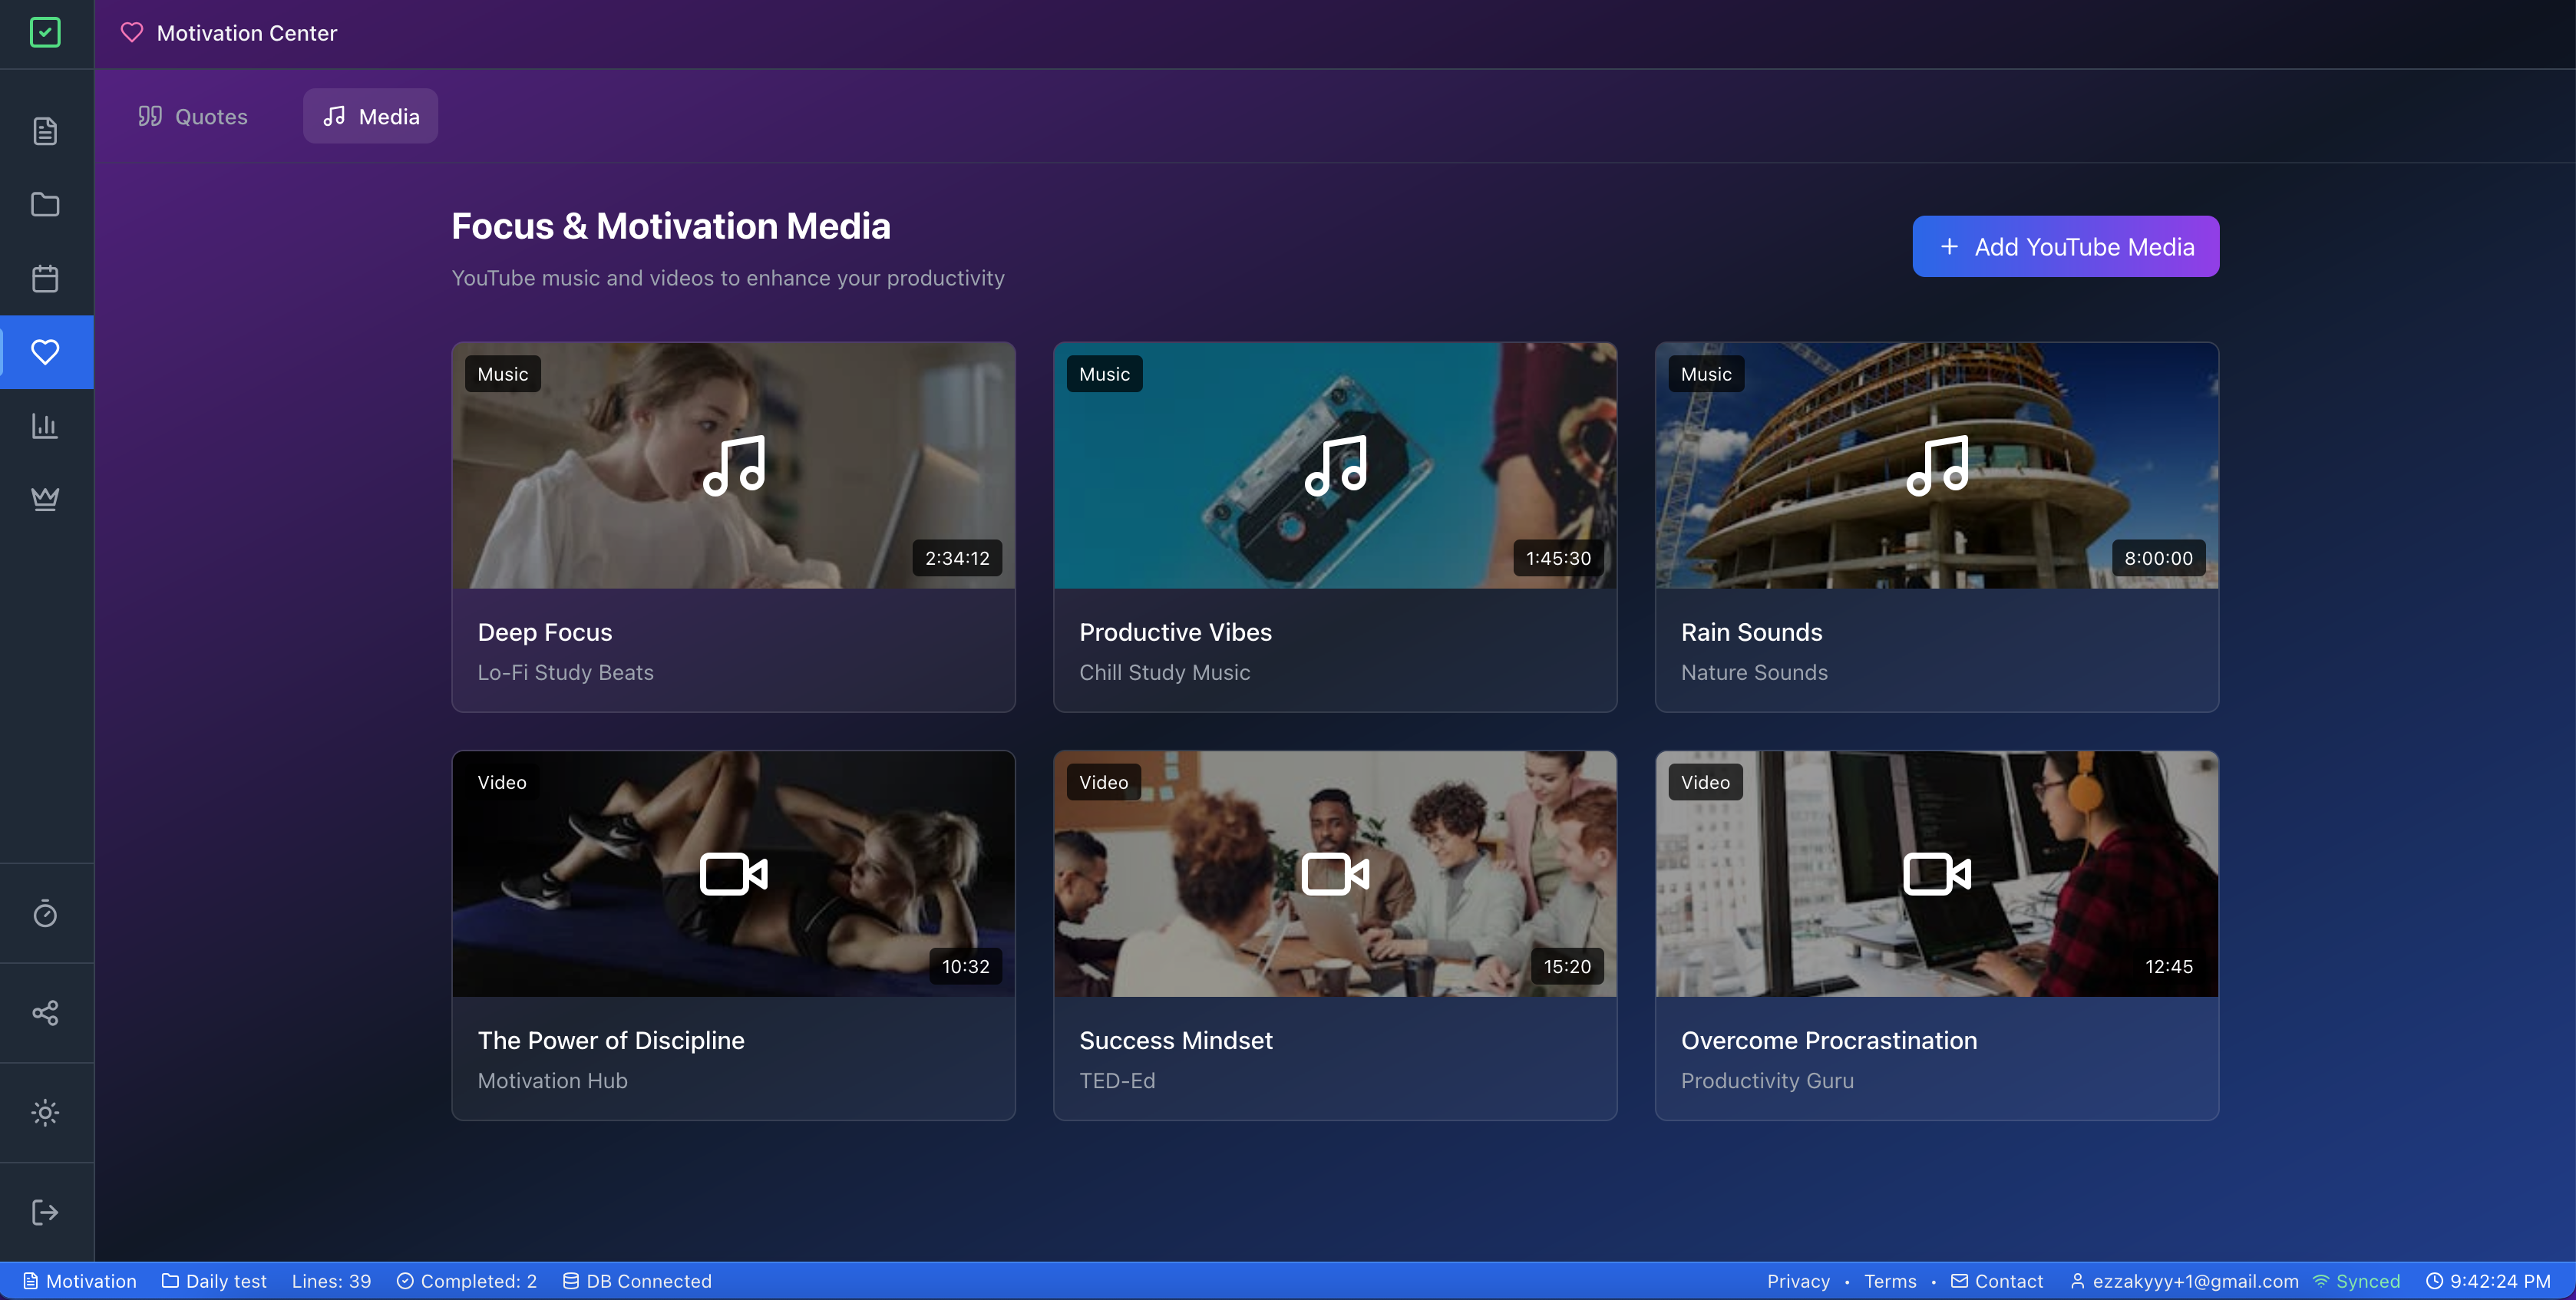This screenshot has height=1300, width=2576.
Task: Open the Privacy link in footer
Action: [x=1797, y=1281]
